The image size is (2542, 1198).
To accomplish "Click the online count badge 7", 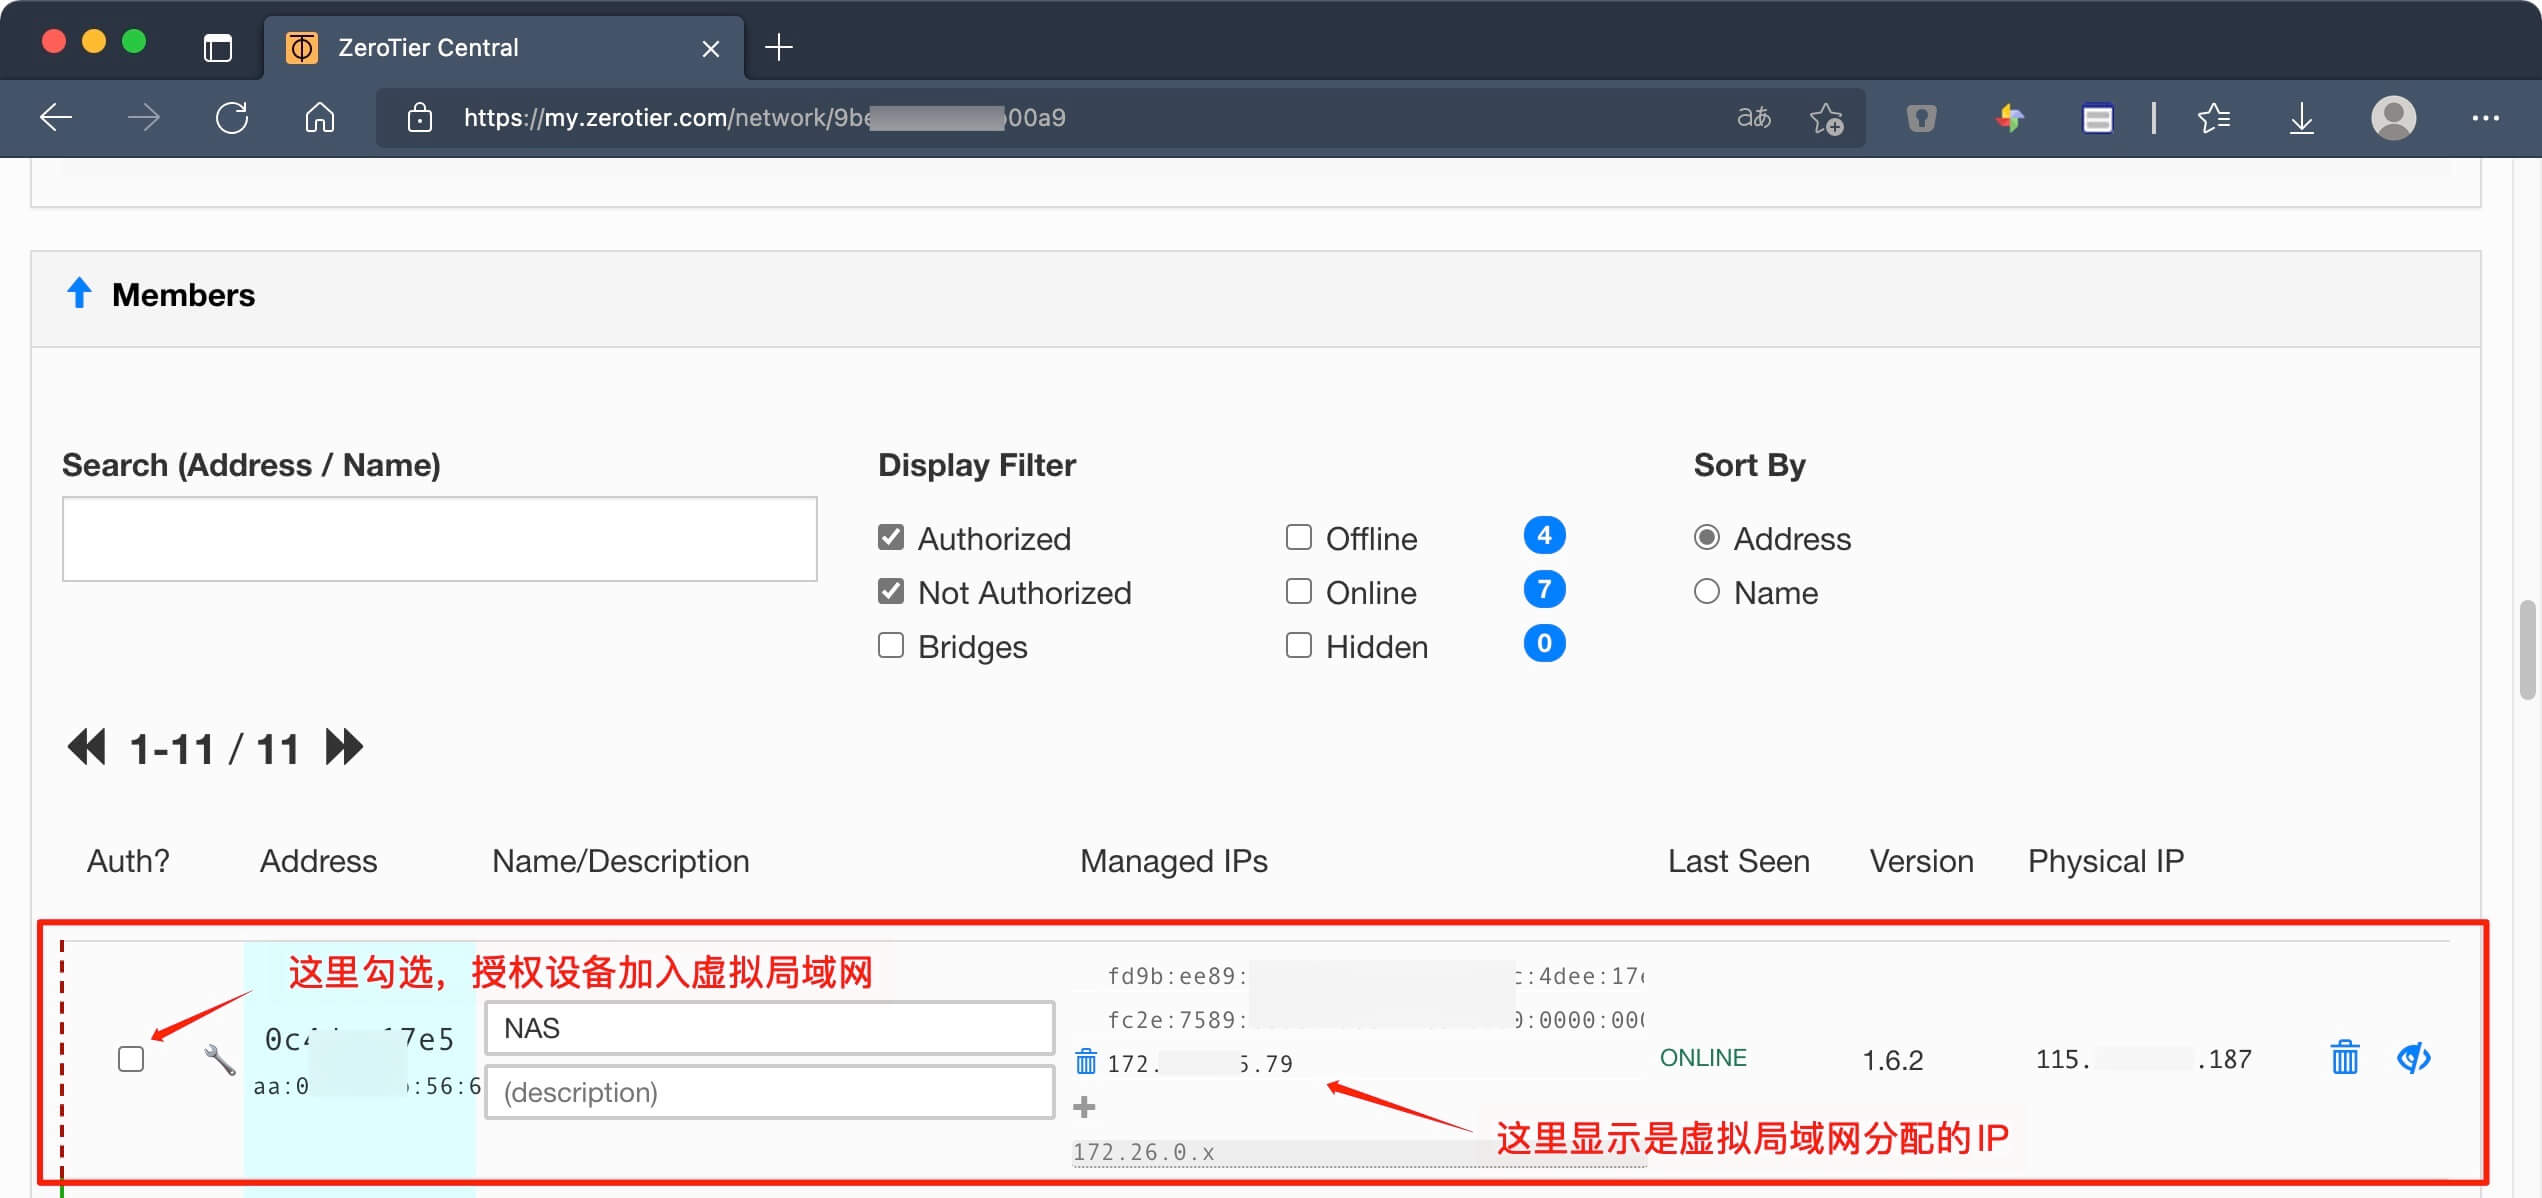I will pyautogui.click(x=1544, y=590).
